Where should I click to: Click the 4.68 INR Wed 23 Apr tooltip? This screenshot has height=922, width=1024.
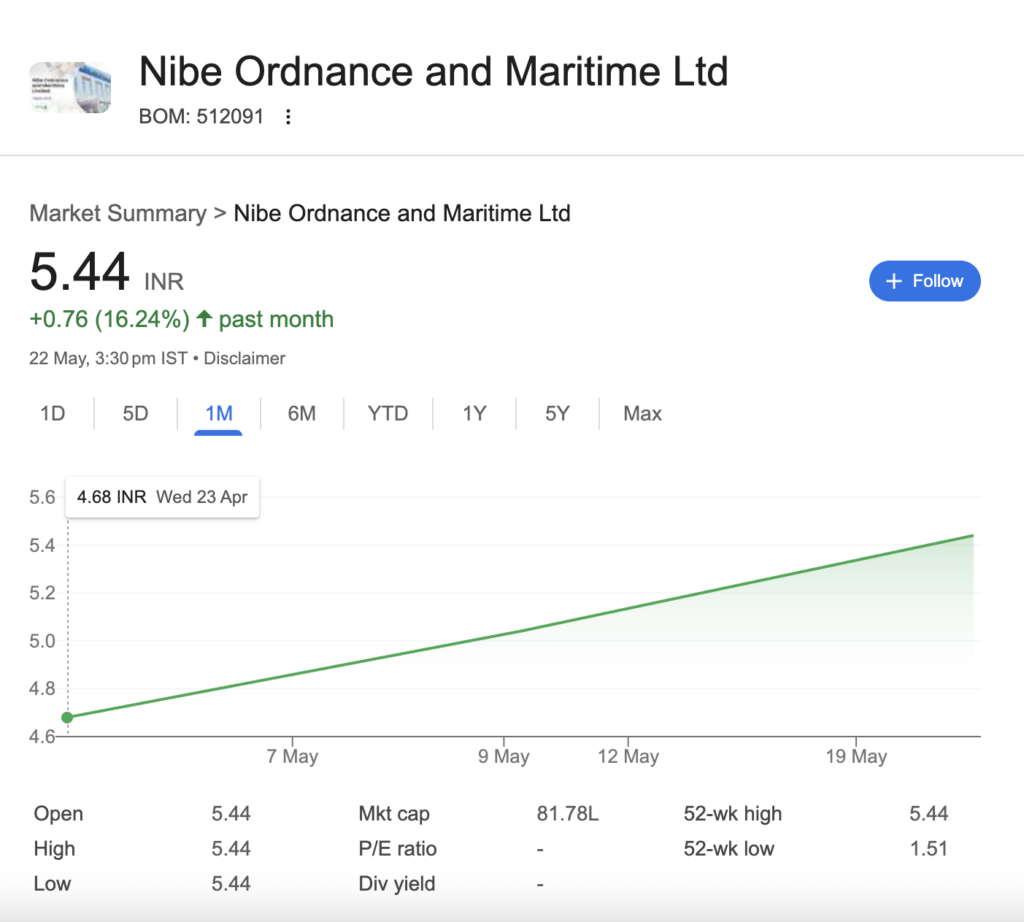point(162,498)
